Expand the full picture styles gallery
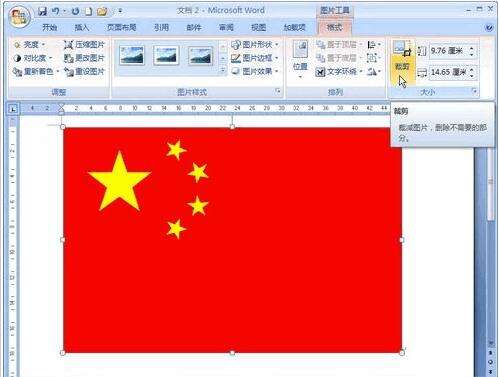Image resolution: width=499 pixels, height=377 pixels. click(223, 71)
